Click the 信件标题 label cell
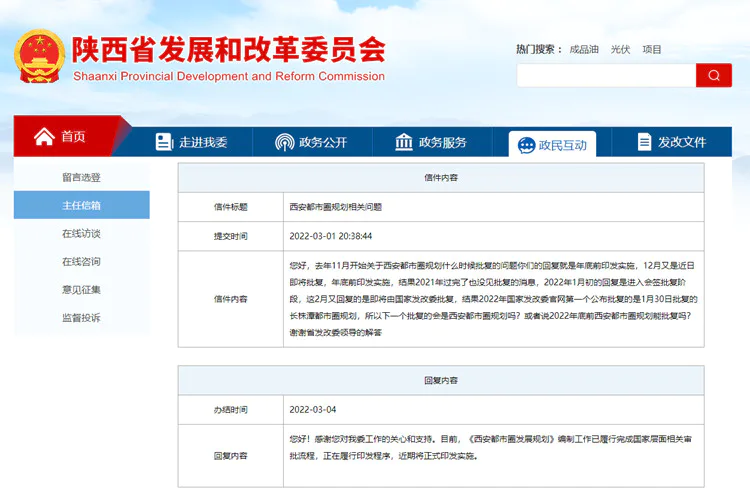This screenshot has height=497, width=750. [231, 207]
